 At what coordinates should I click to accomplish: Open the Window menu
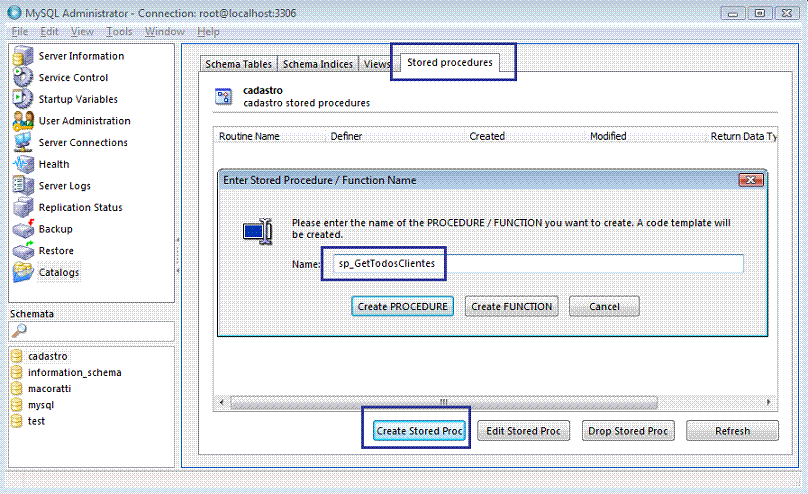(x=164, y=31)
